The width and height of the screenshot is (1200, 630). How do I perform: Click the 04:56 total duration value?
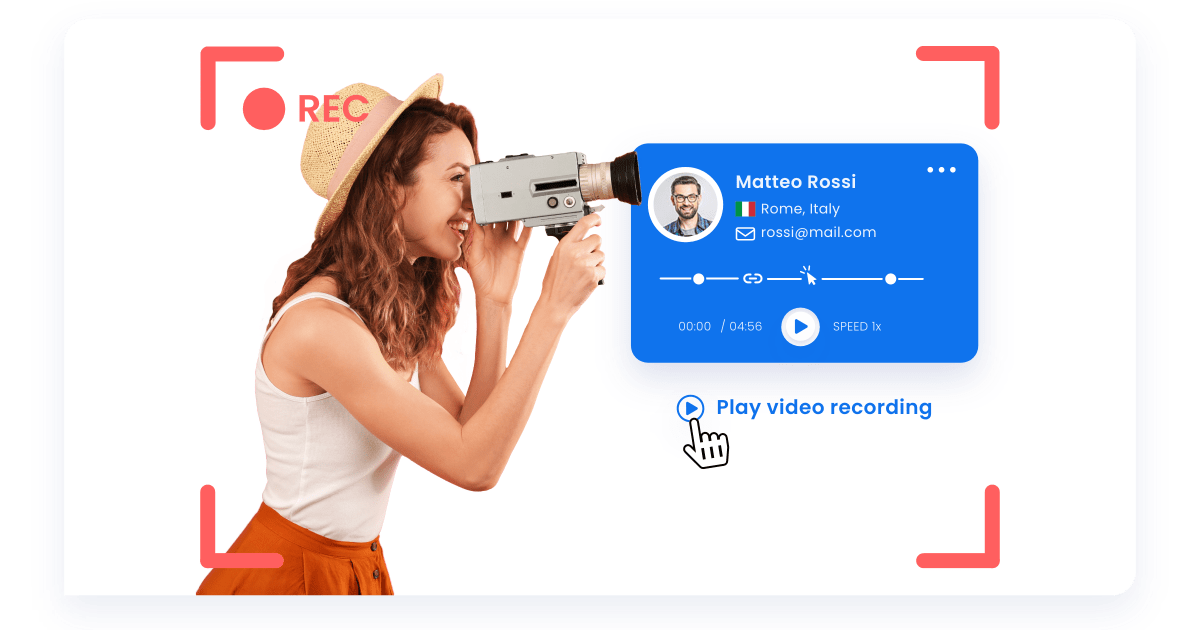pos(745,327)
